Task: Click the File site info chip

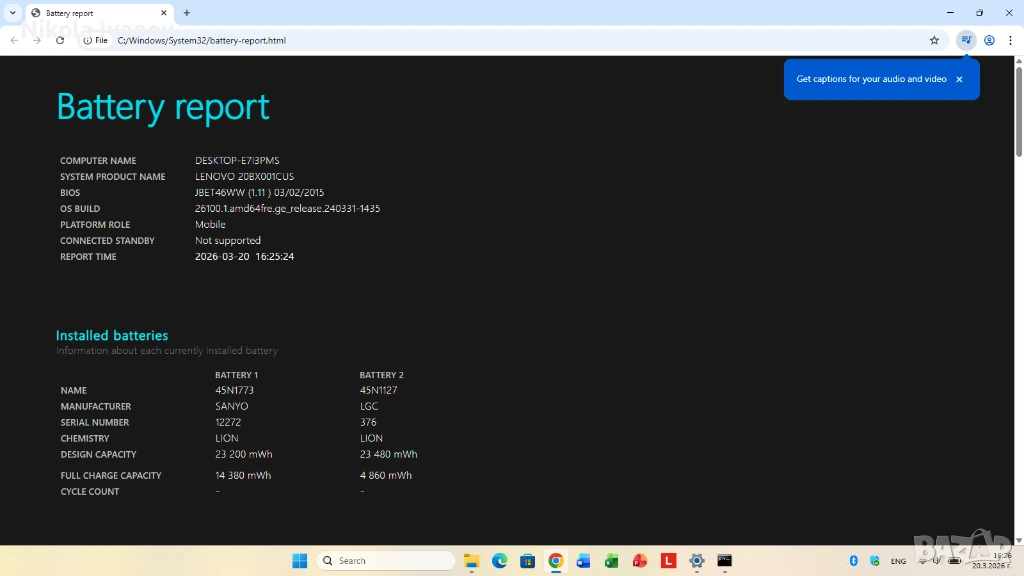Action: tap(95, 40)
